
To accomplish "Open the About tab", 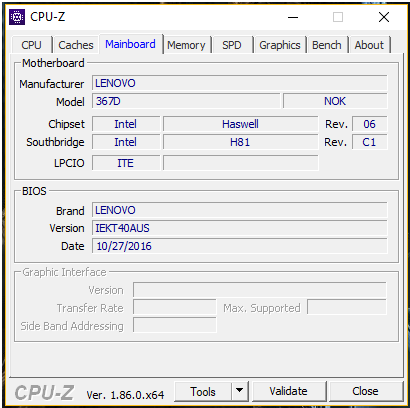I will pos(369,45).
